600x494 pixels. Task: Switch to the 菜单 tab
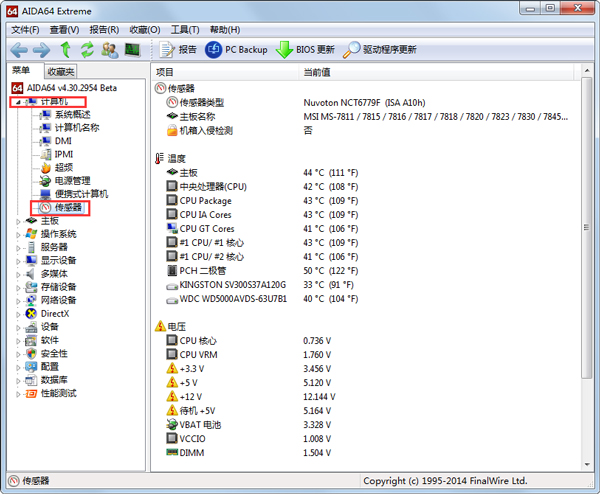click(x=21, y=70)
